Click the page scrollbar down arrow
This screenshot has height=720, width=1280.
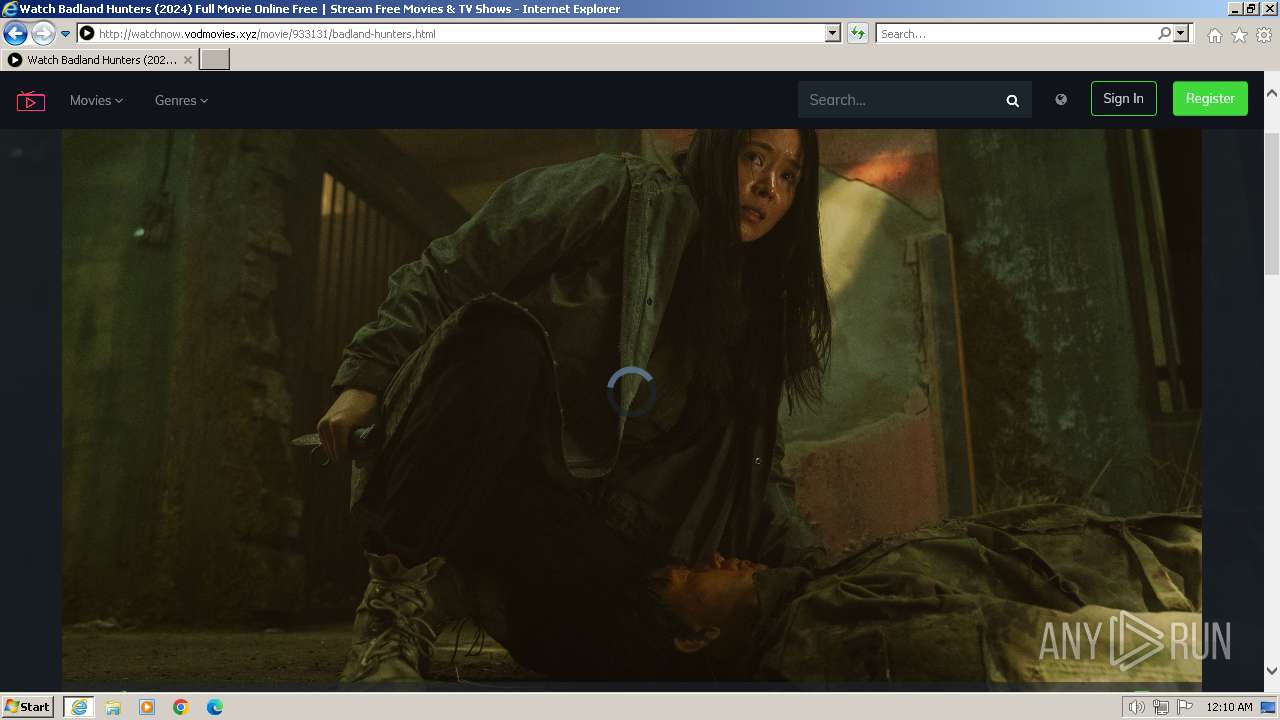[x=1272, y=671]
